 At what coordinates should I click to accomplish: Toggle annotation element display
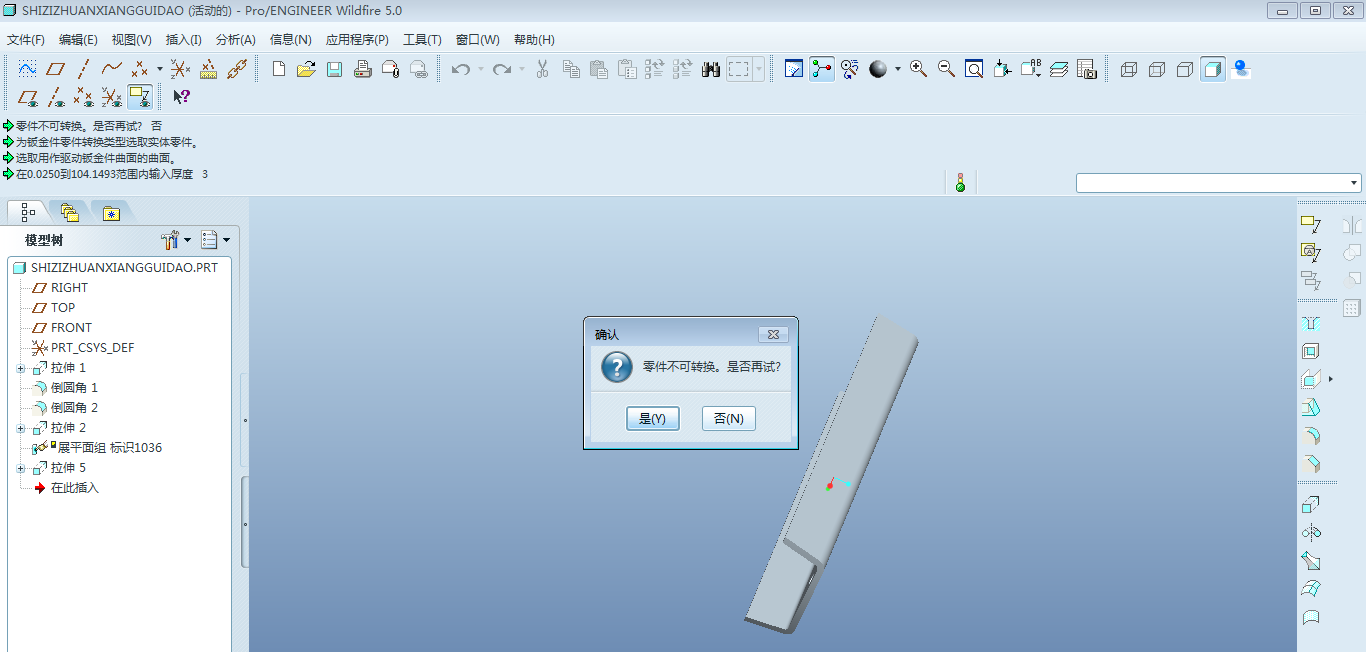pos(140,97)
